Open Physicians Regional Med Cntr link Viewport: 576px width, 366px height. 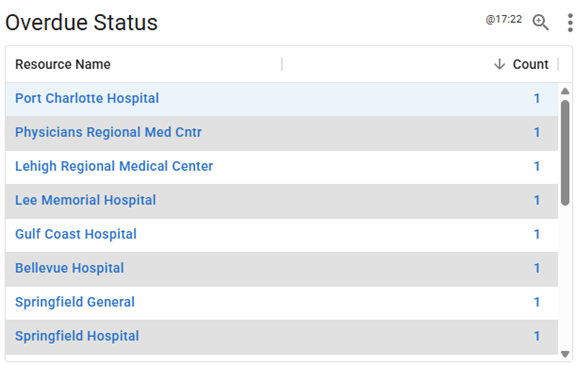click(x=108, y=132)
